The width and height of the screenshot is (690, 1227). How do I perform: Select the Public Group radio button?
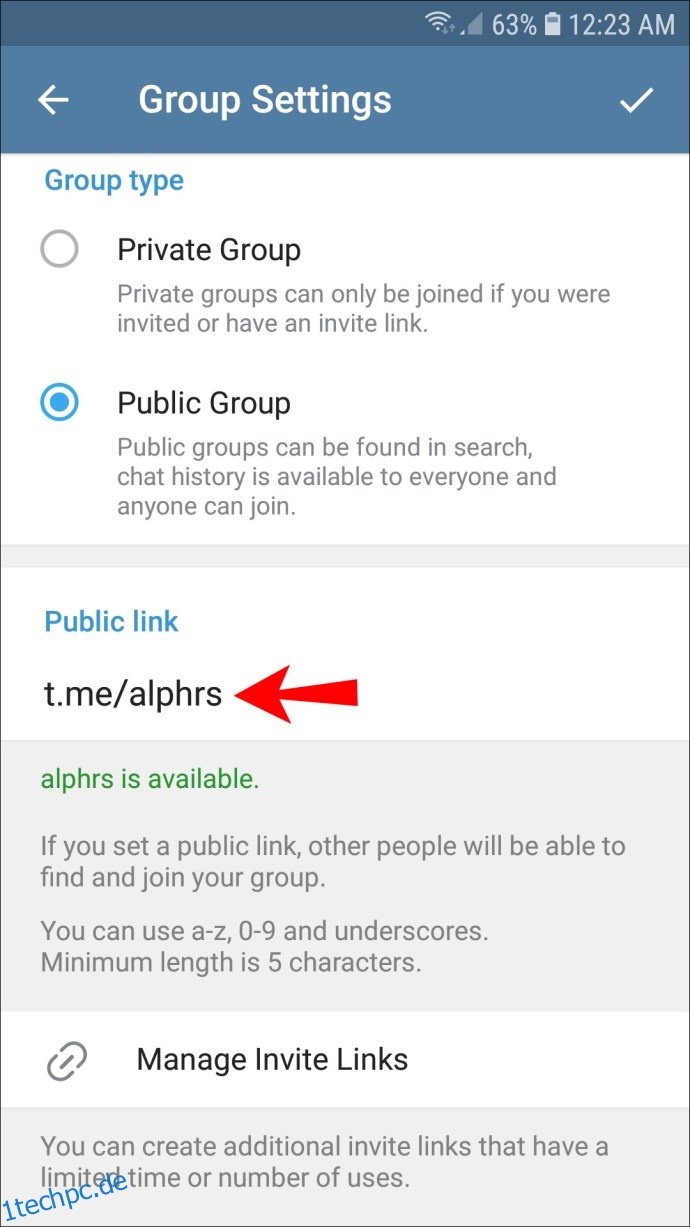[x=59, y=403]
